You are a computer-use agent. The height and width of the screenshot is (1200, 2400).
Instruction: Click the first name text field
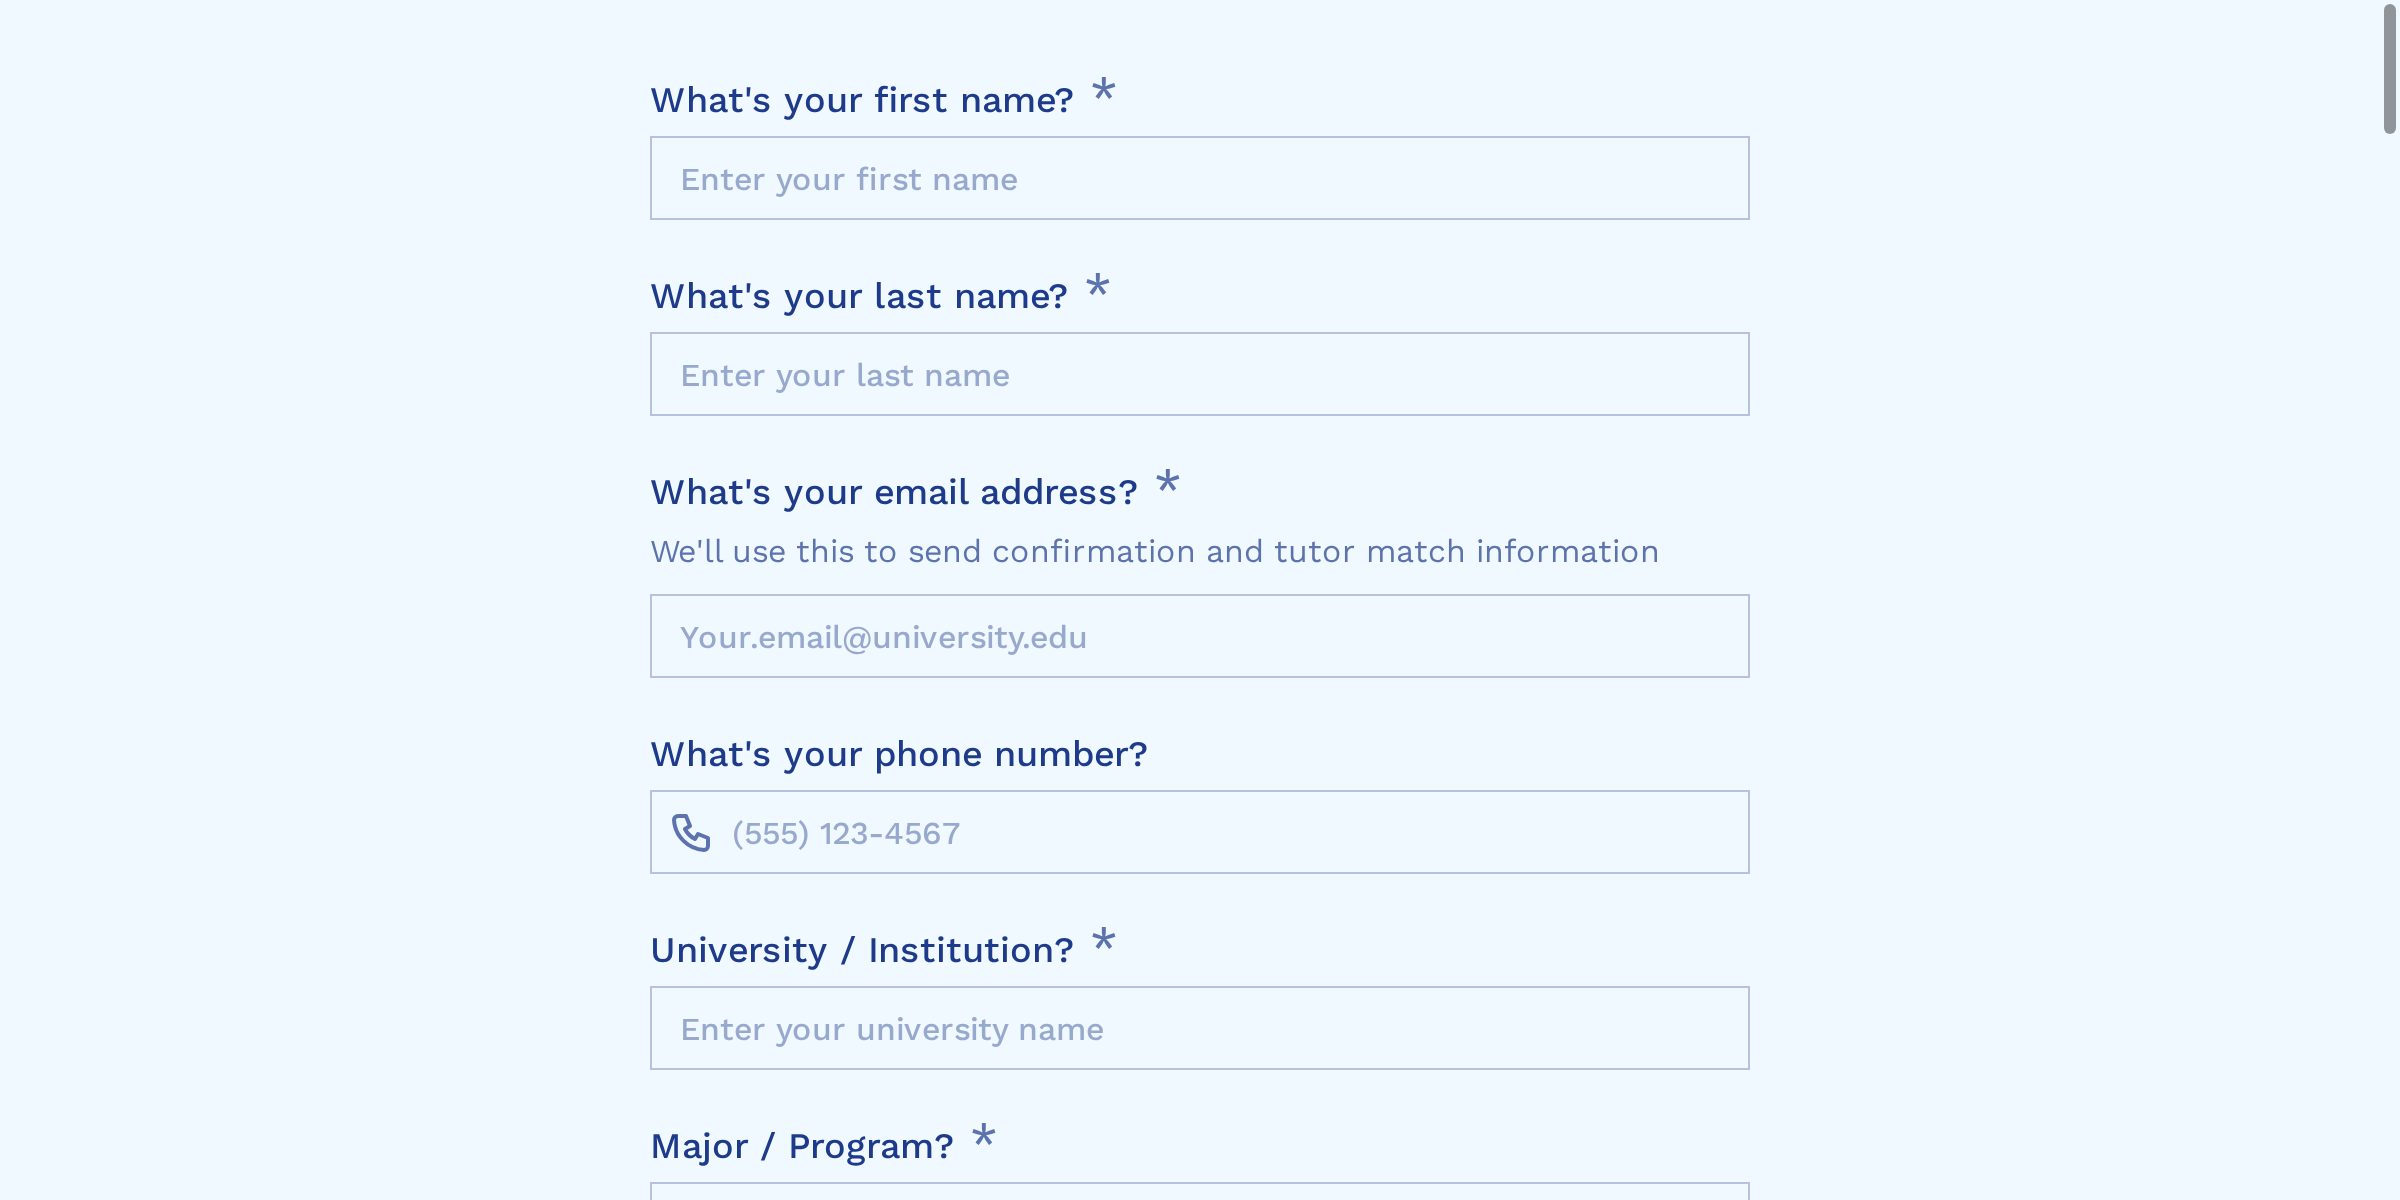click(x=1199, y=179)
